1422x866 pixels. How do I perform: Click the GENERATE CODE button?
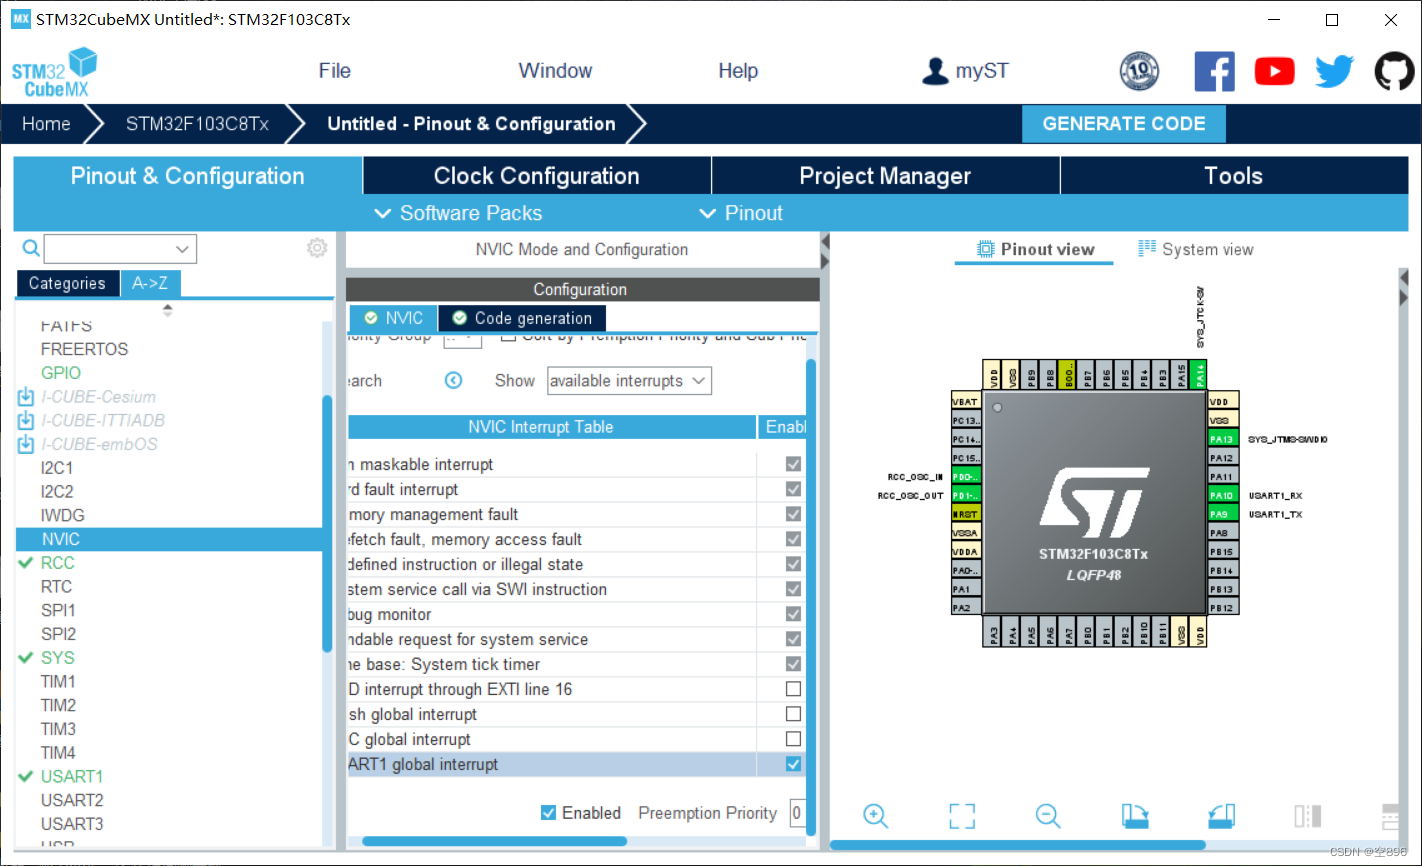(1124, 124)
